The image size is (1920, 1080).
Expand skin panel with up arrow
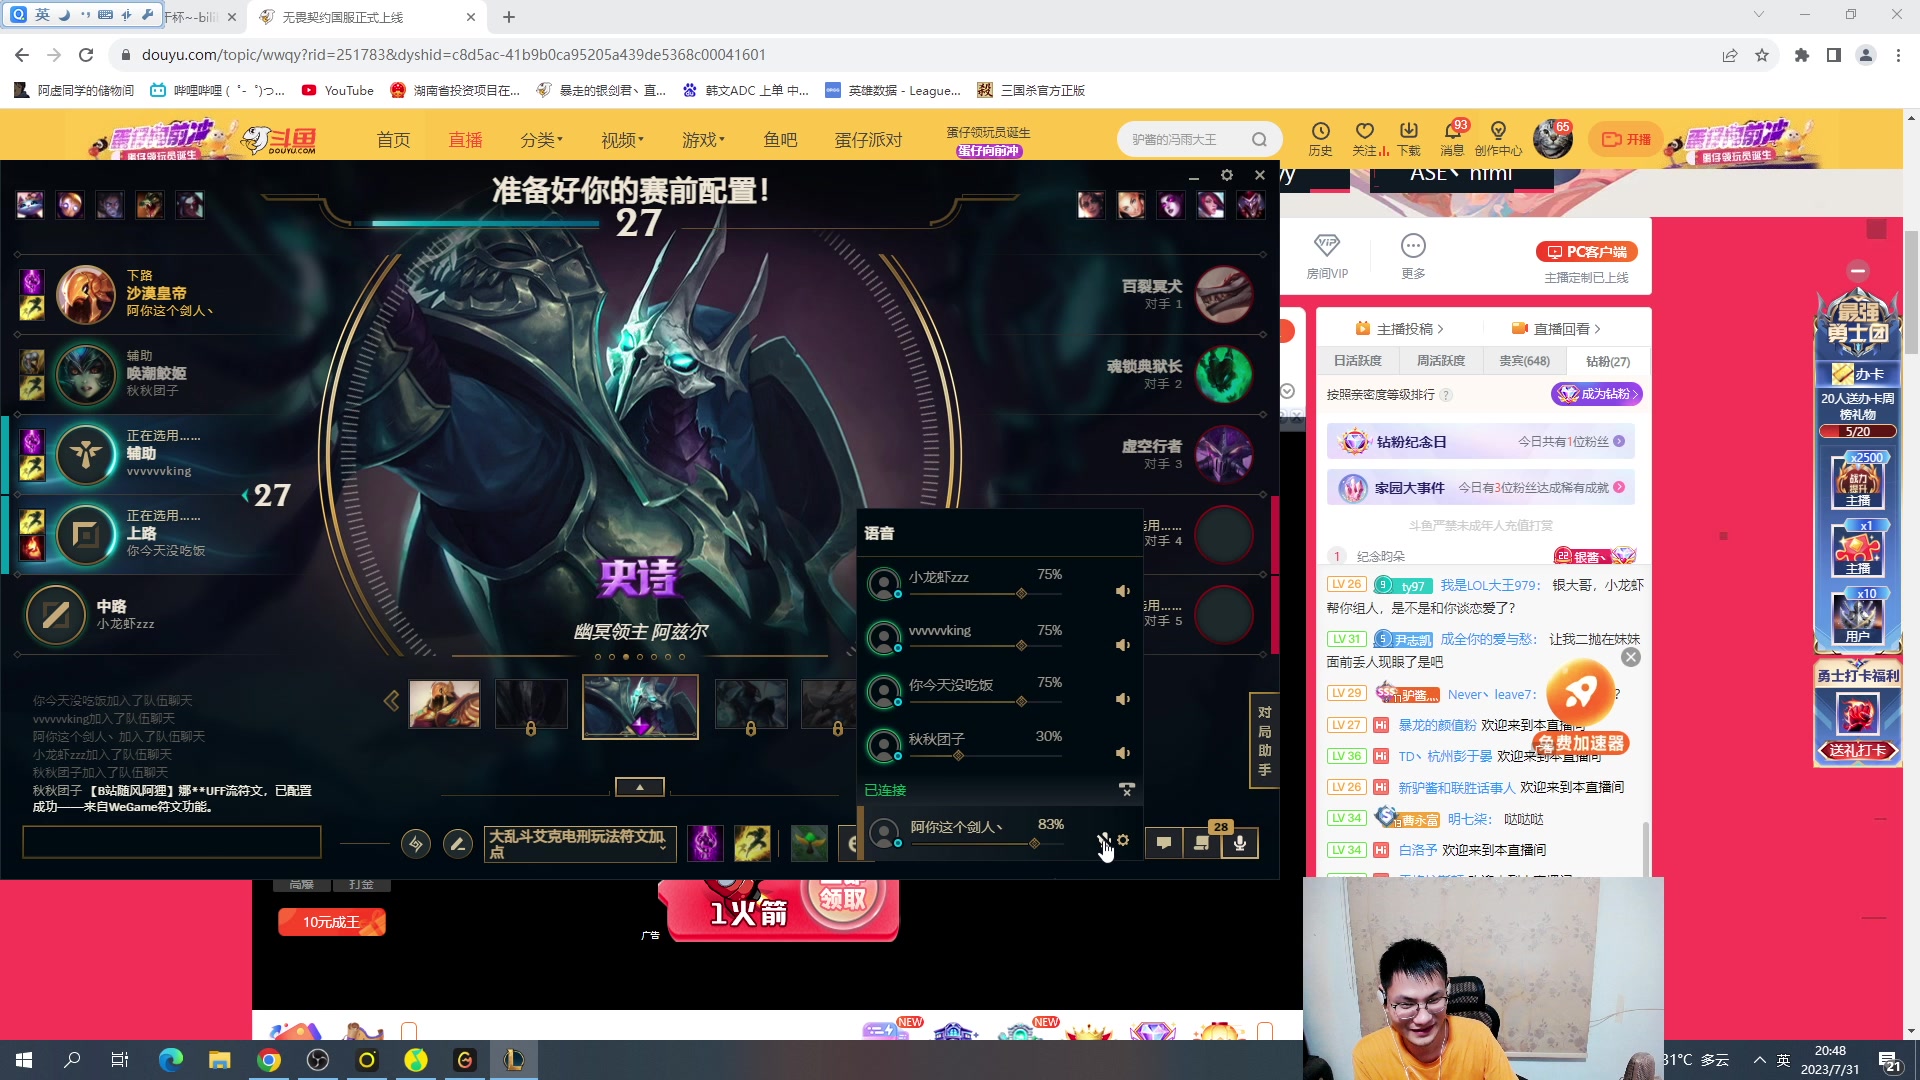[x=640, y=787]
